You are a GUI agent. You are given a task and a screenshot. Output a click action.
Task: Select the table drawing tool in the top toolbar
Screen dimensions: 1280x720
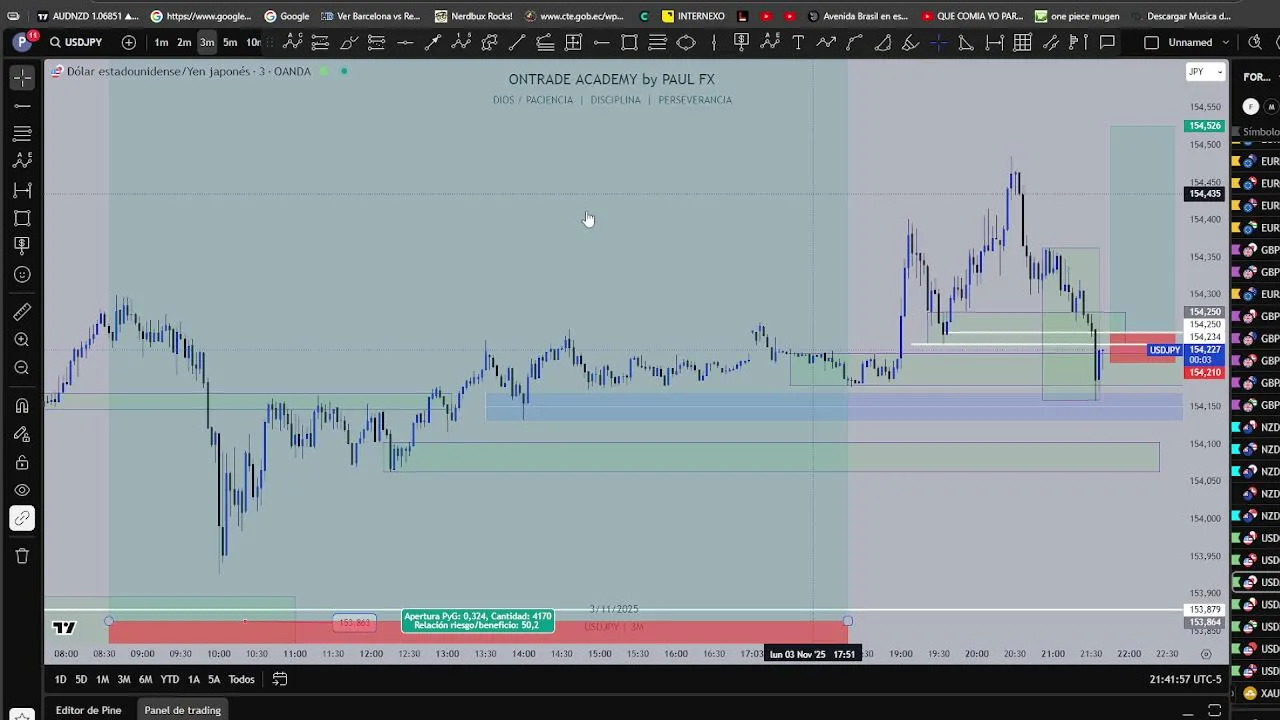[1022, 42]
